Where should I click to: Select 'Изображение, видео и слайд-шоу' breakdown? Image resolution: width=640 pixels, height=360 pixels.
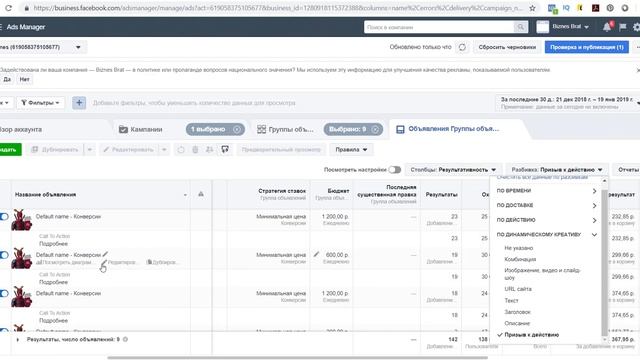[542, 274]
